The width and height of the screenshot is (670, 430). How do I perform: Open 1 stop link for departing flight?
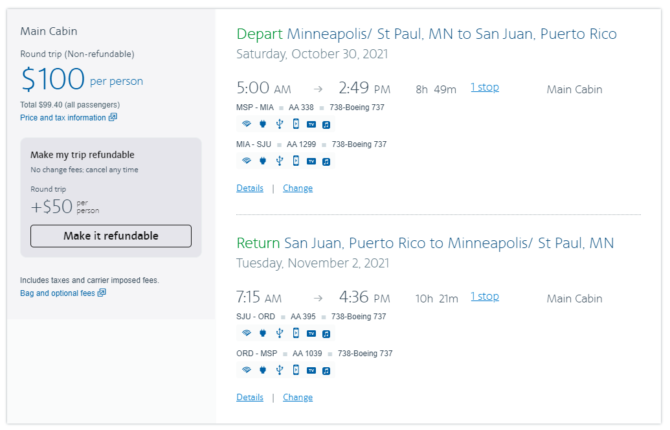point(485,87)
